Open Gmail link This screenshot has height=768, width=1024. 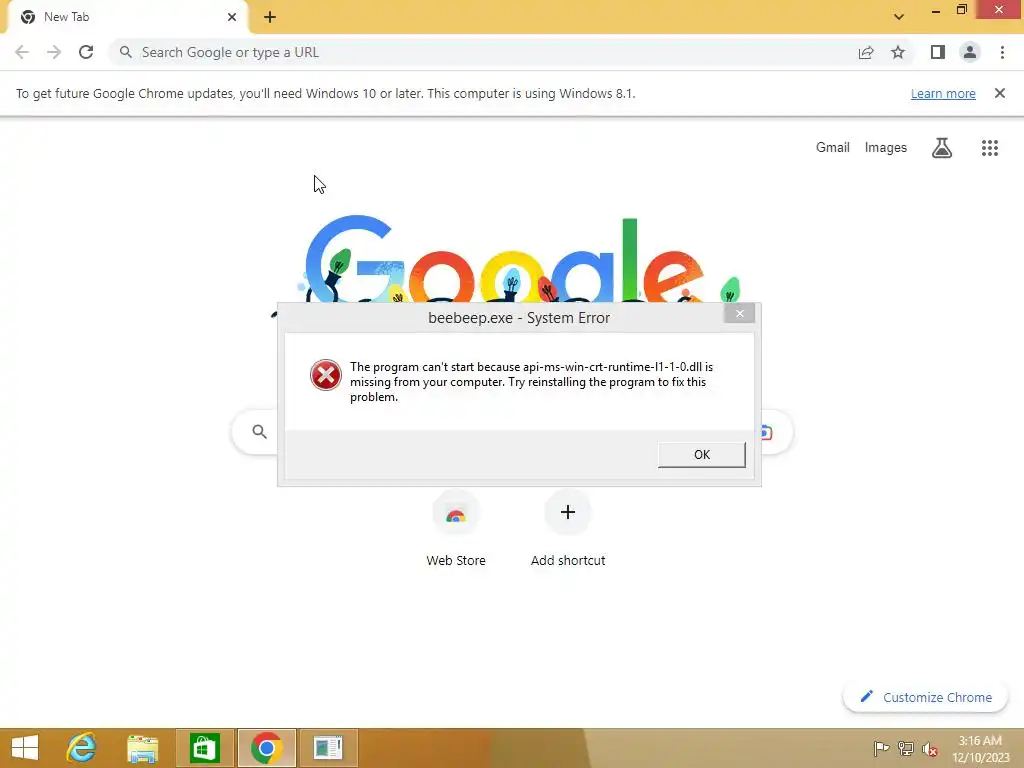click(x=833, y=148)
